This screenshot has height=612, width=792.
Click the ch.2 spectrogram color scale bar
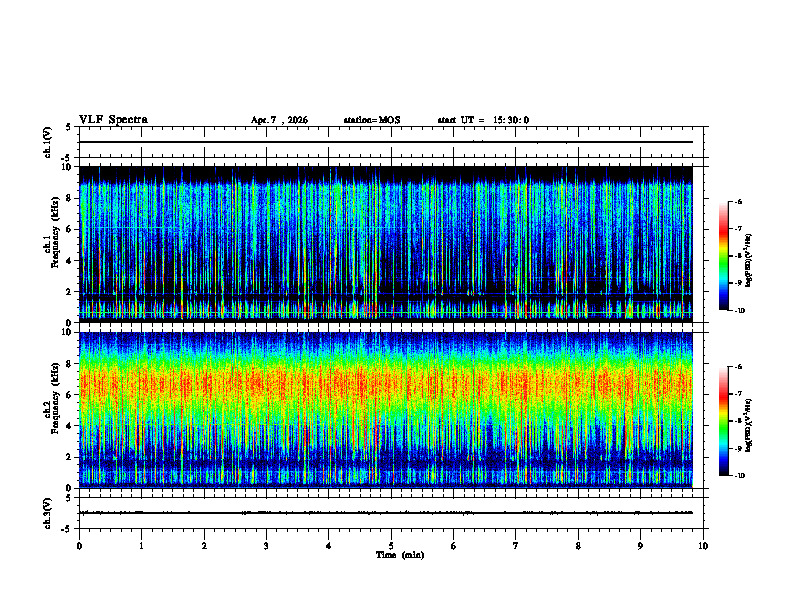coord(723,421)
